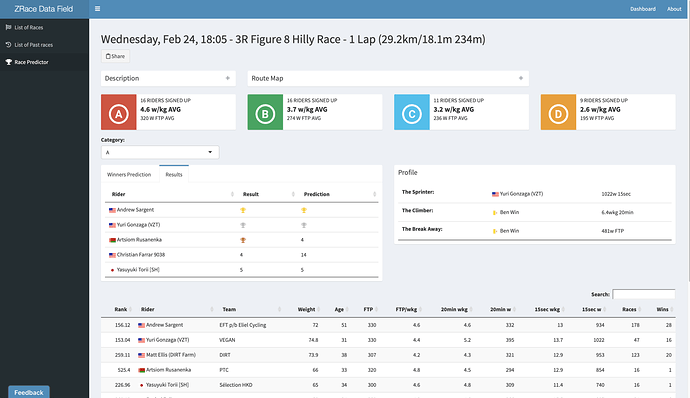Open the About link in header
This screenshot has height=398, width=690.
[674, 9]
